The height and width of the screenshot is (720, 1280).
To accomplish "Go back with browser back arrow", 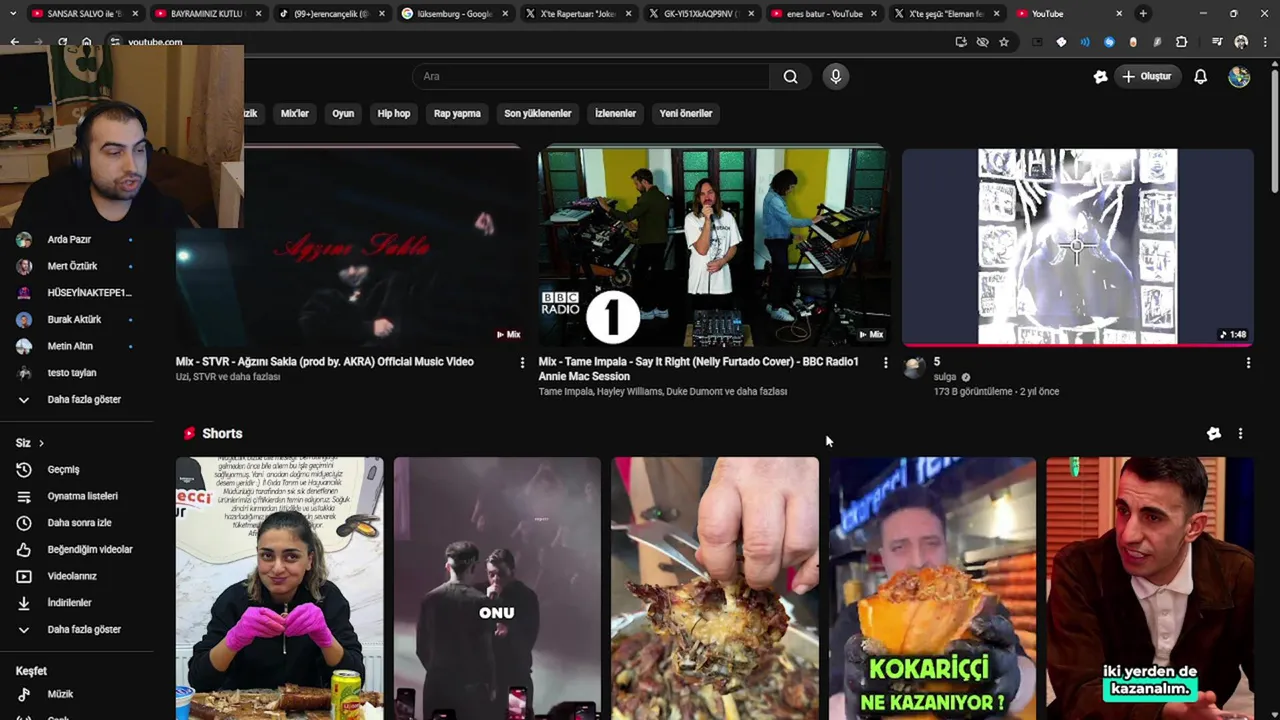I will [x=14, y=42].
